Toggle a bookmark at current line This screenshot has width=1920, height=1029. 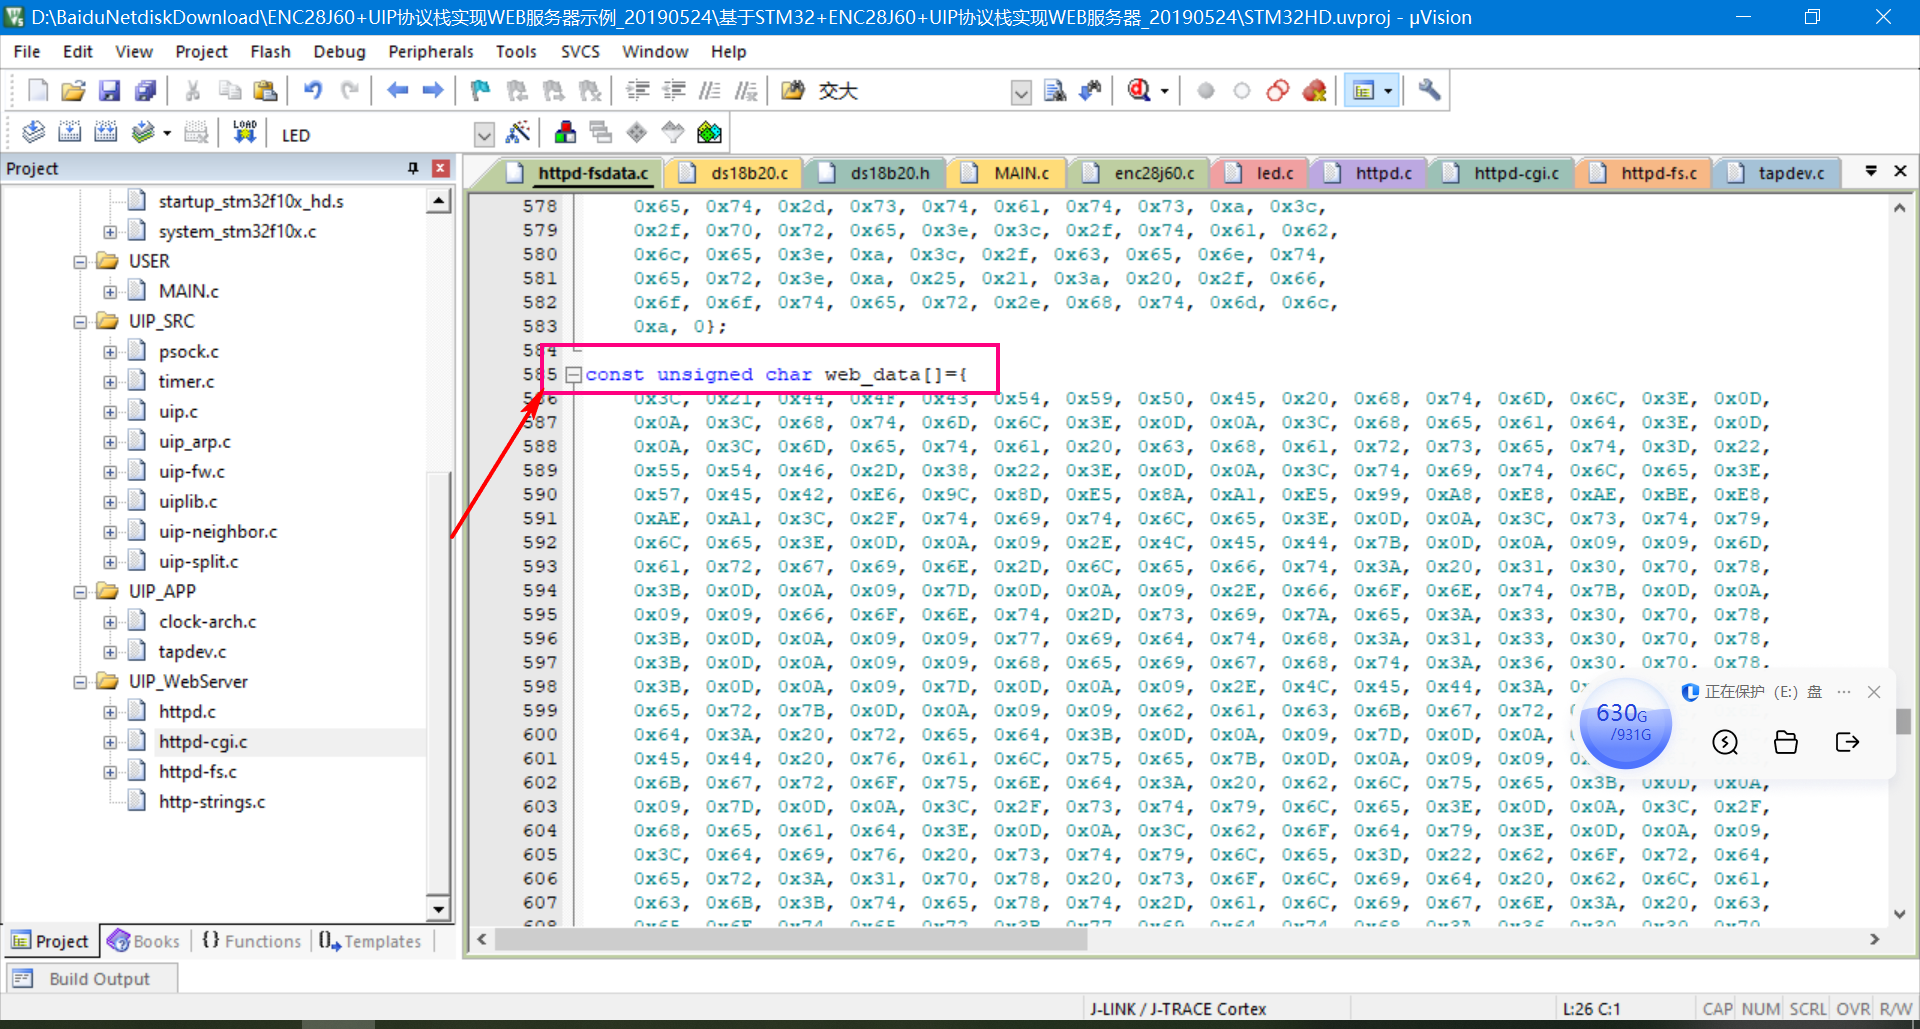480,90
